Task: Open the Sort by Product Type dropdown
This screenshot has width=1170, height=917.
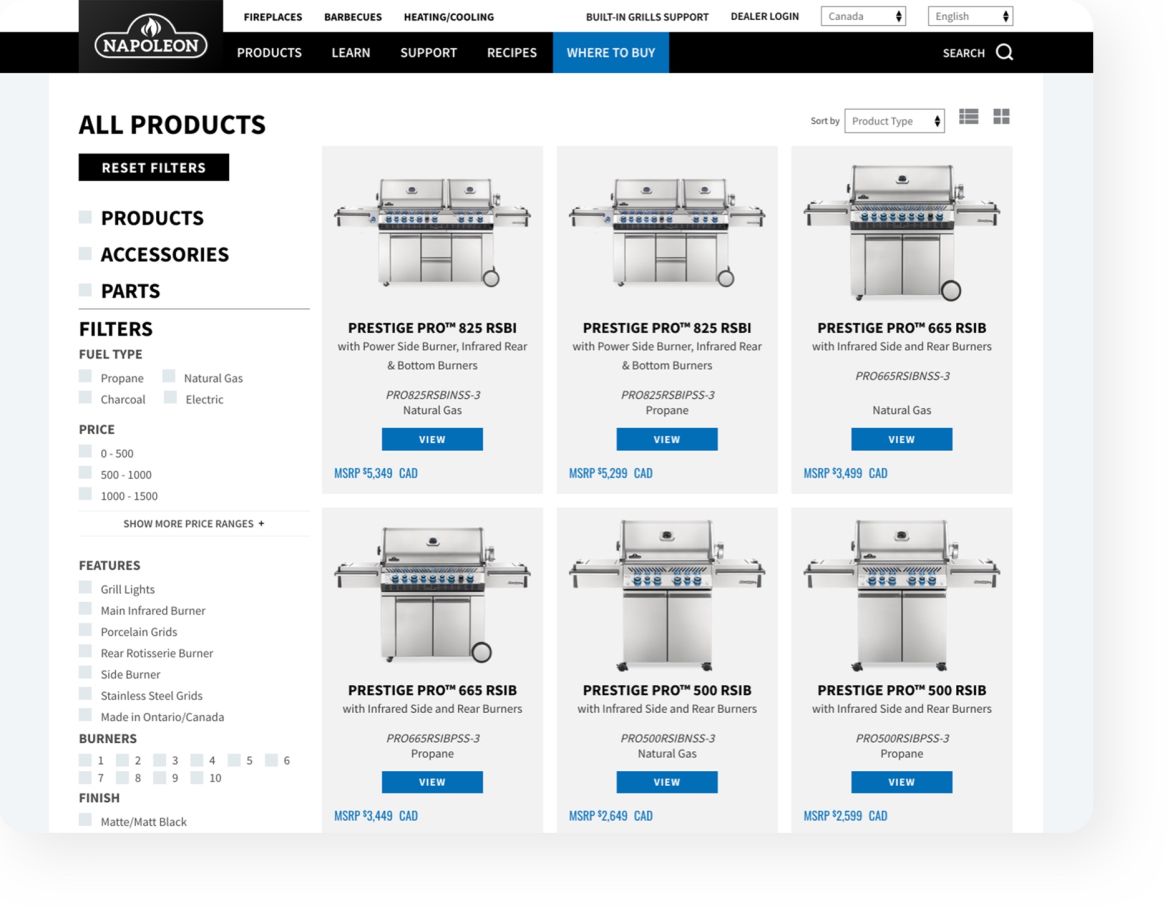Action: [x=893, y=121]
